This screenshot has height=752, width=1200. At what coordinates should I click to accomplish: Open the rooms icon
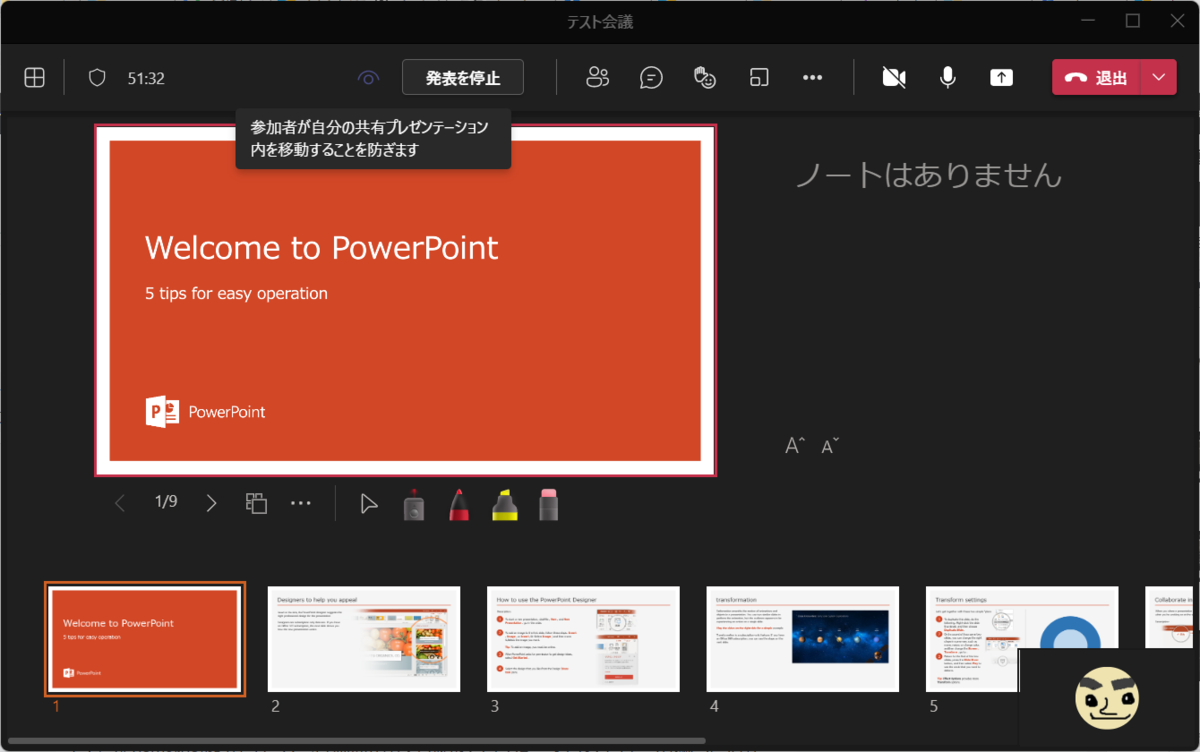pyautogui.click(x=759, y=78)
